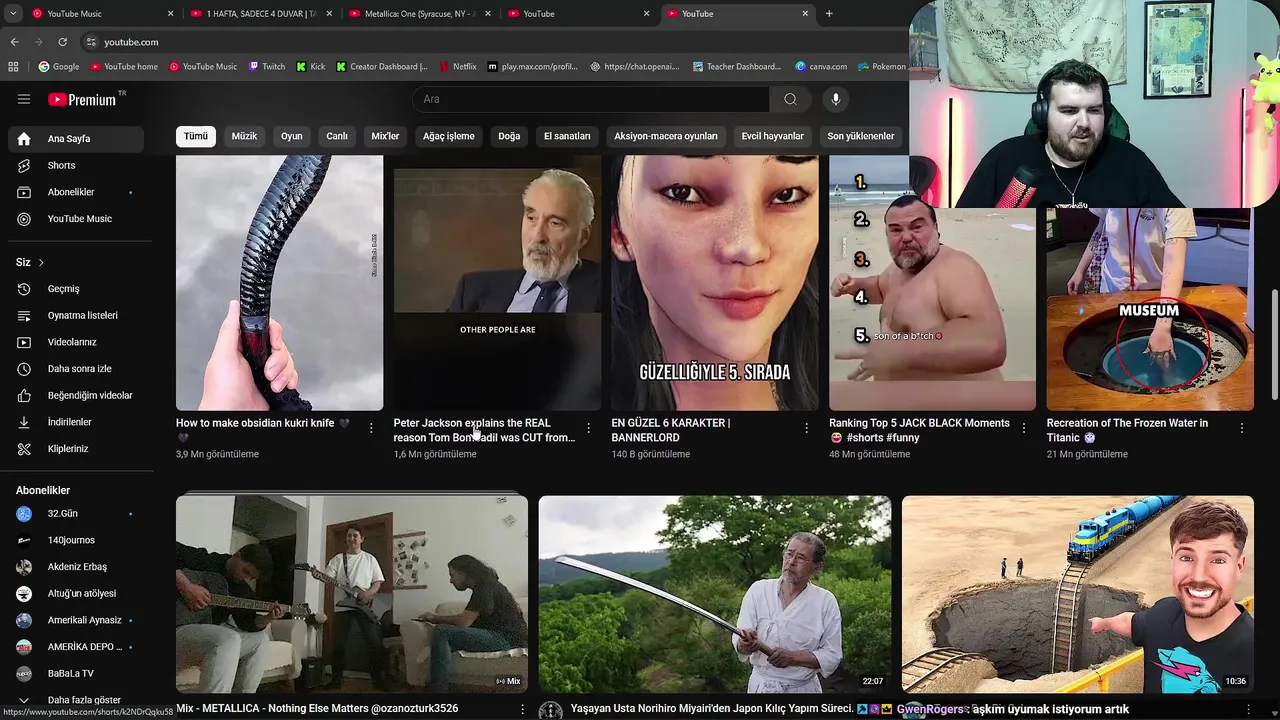Screen dimensions: 1280x720
Task: Open options for obsidian kukri knife video
Action: [371, 428]
